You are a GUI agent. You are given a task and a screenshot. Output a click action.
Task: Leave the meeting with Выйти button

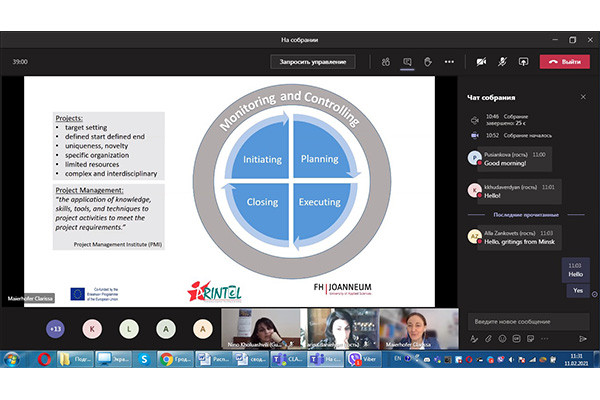coord(564,62)
